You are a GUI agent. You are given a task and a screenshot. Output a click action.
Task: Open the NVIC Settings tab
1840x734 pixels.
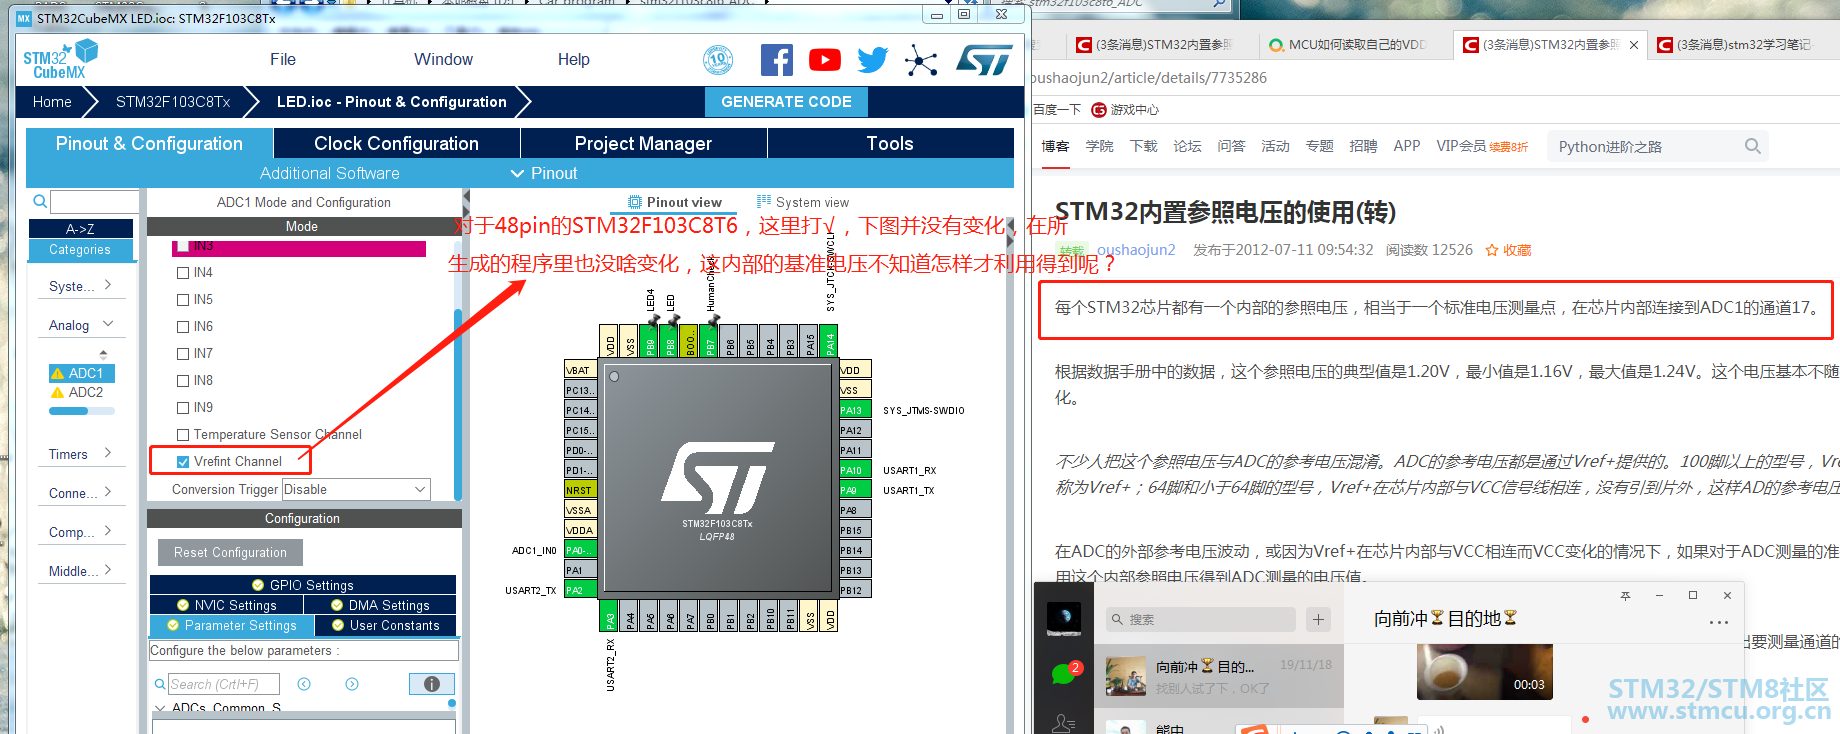coord(227,605)
